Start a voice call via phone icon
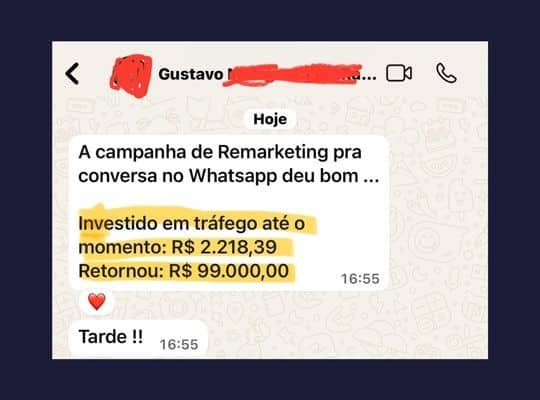The image size is (540, 400). (x=446, y=73)
